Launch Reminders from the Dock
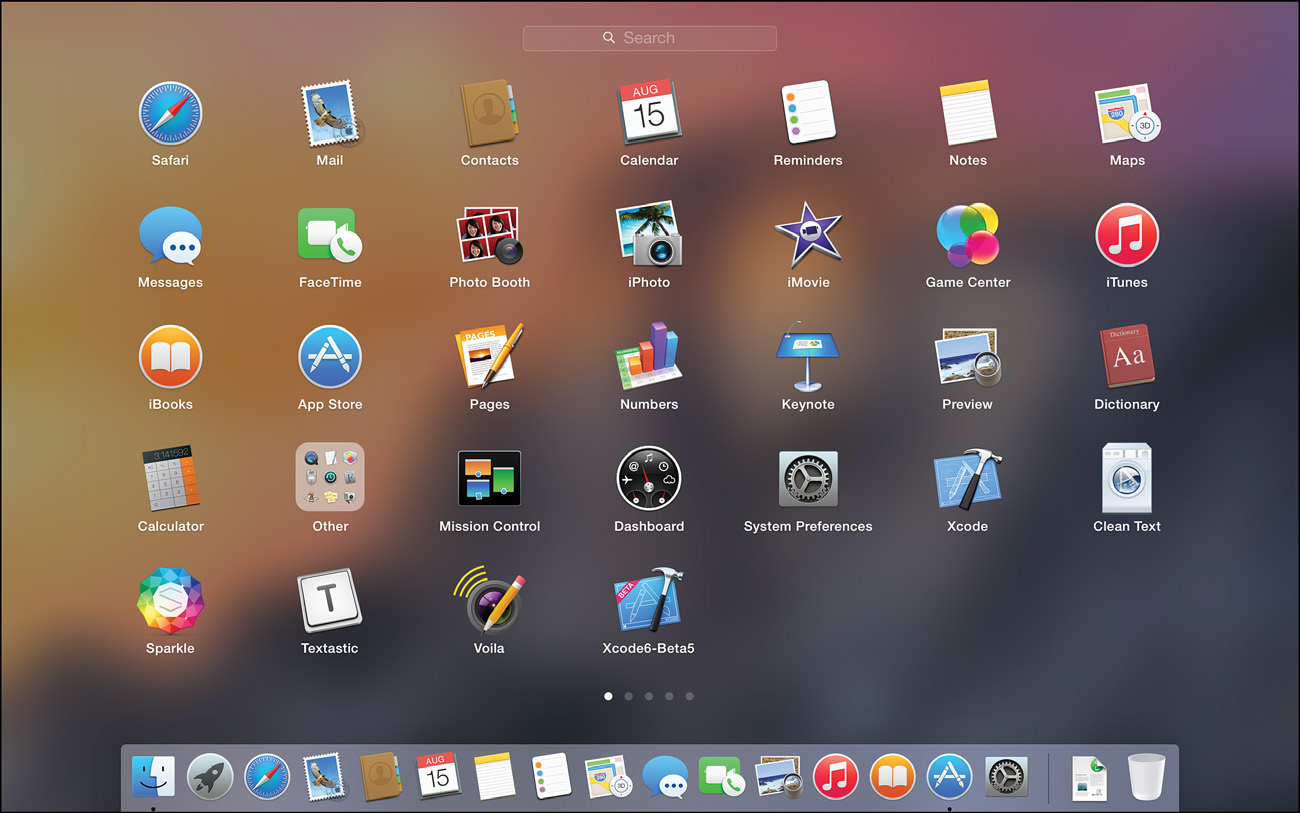Screen dimensions: 1300x813 coord(551,776)
